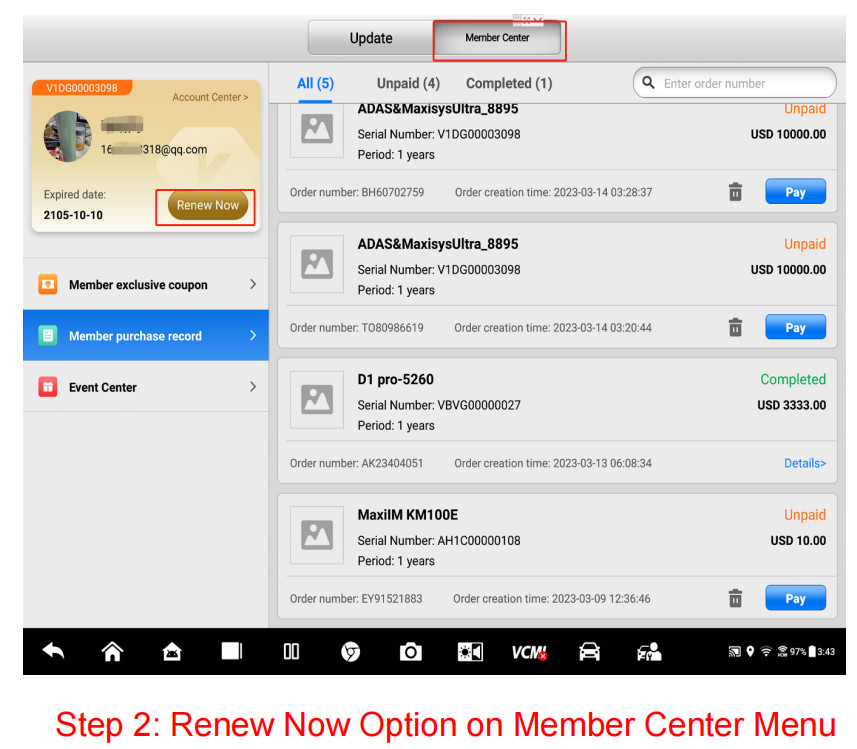Open Details for the D1 pro-5260 order

pyautogui.click(x=805, y=463)
